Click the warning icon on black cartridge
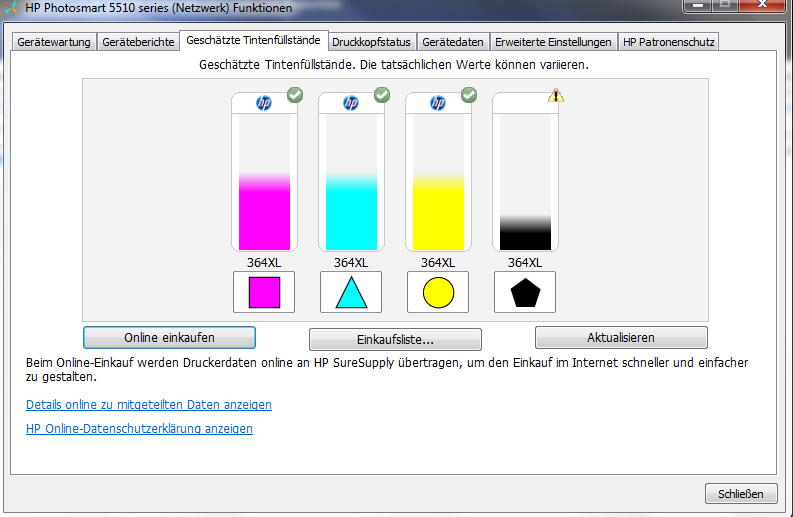Screen dimensions: 793x517 click(x=556, y=95)
